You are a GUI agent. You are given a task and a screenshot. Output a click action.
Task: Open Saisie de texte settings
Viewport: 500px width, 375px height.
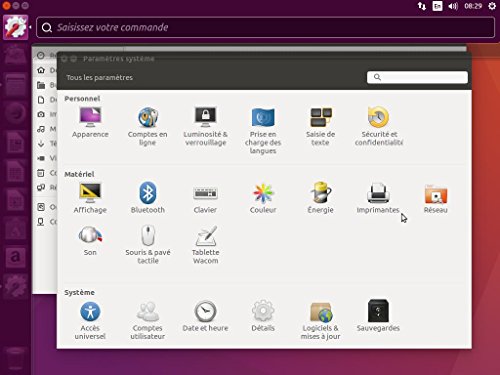click(x=320, y=126)
